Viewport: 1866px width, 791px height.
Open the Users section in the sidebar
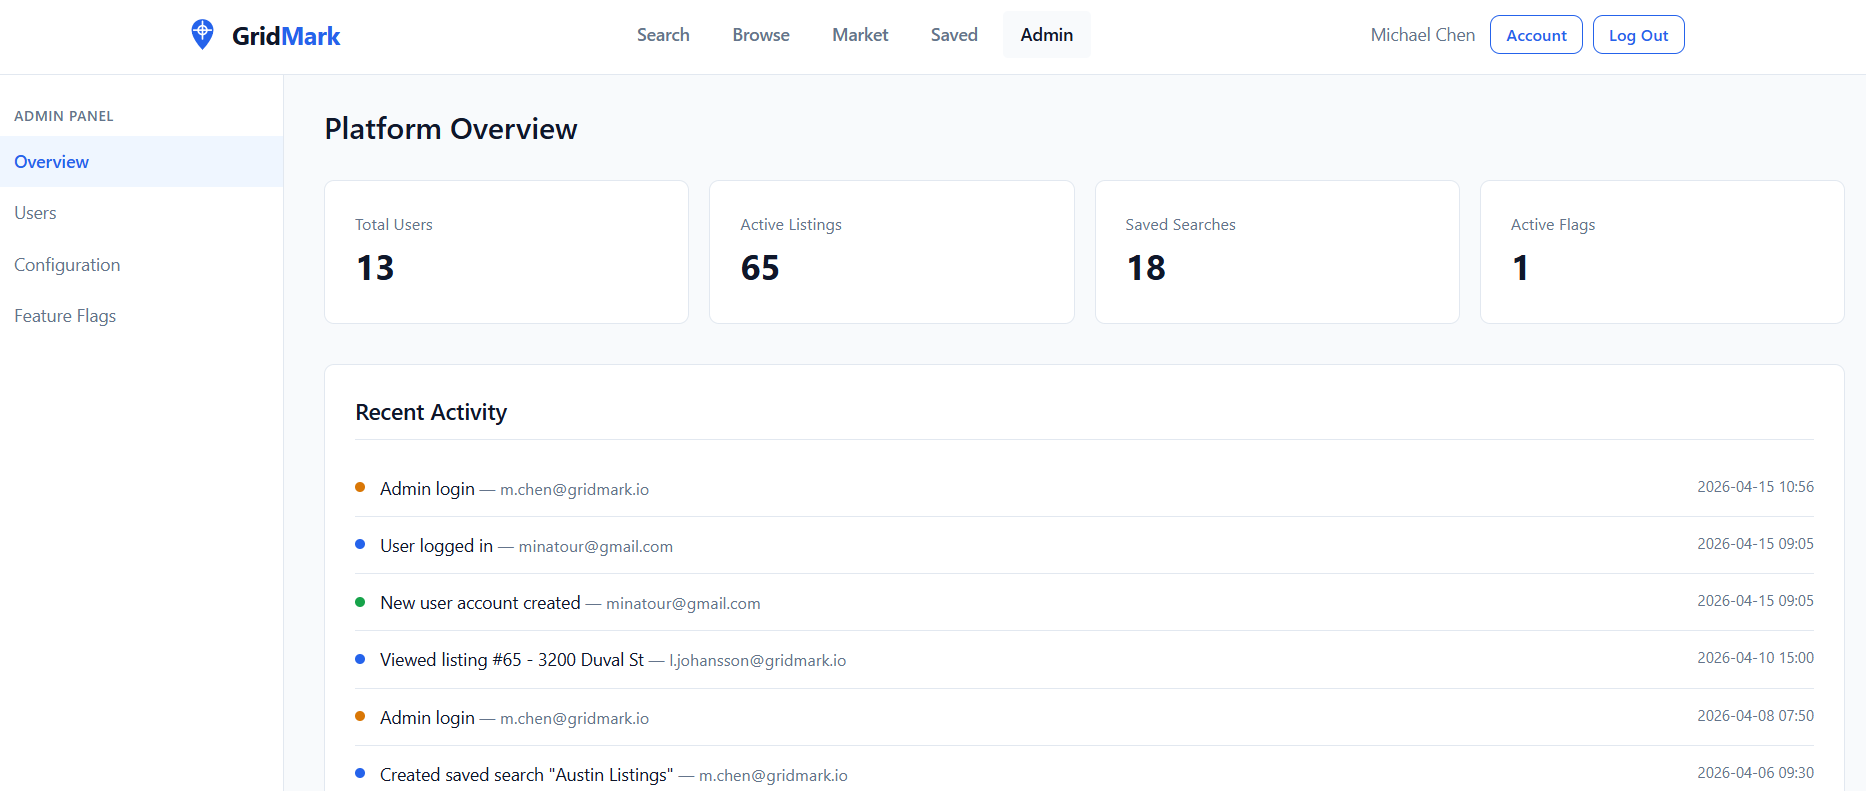[x=35, y=213]
